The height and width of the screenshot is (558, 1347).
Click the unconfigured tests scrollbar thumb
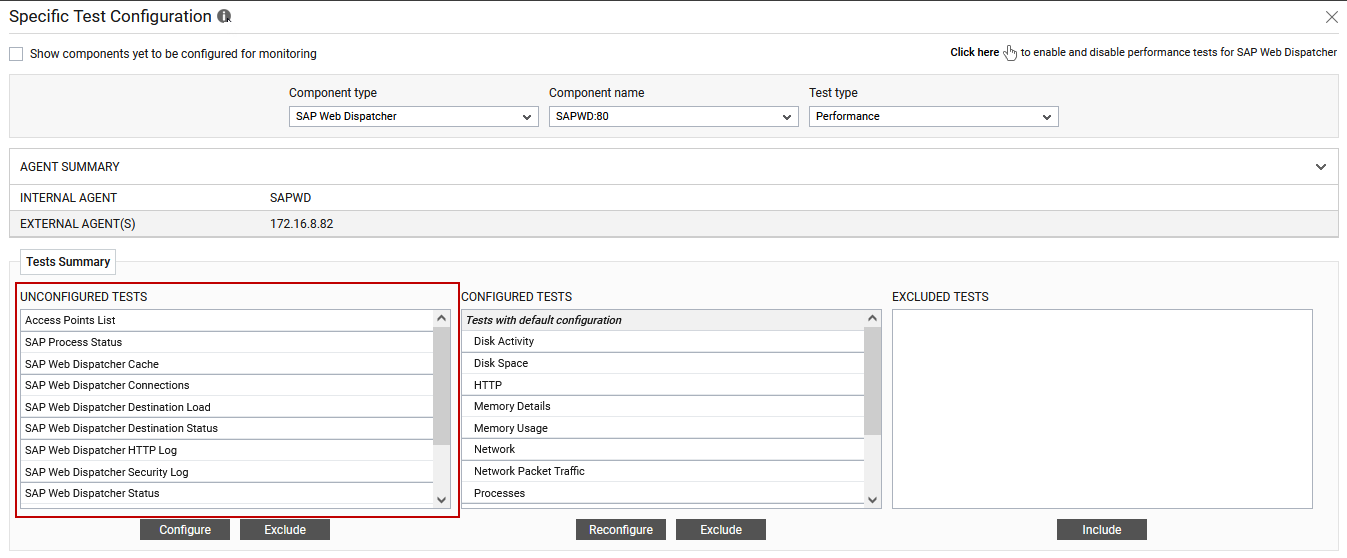coord(442,385)
